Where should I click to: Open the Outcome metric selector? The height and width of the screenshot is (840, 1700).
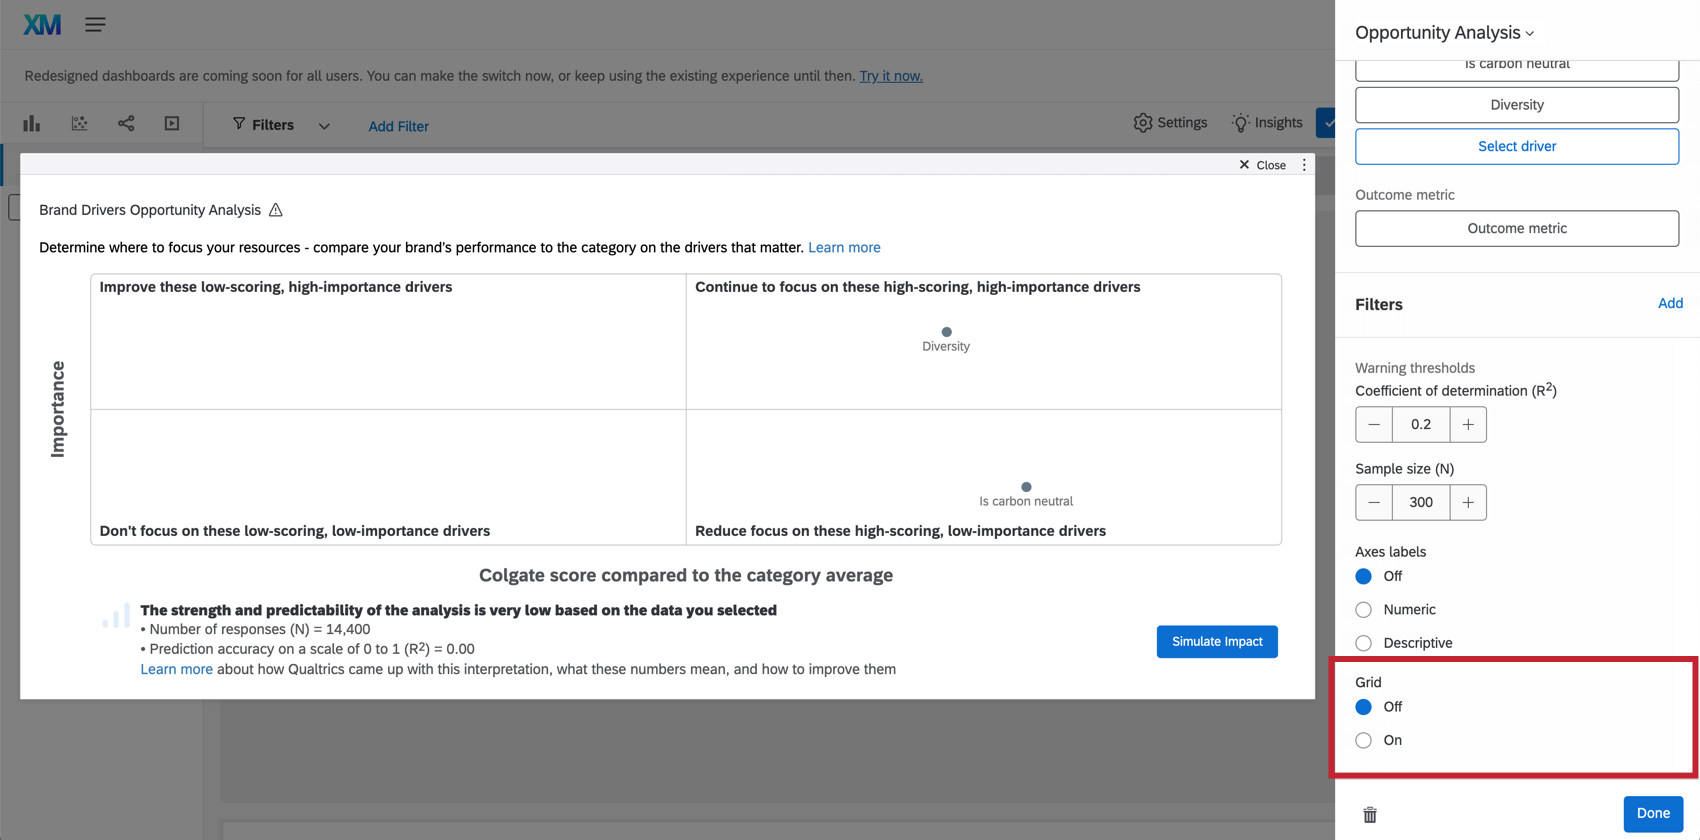tap(1516, 229)
